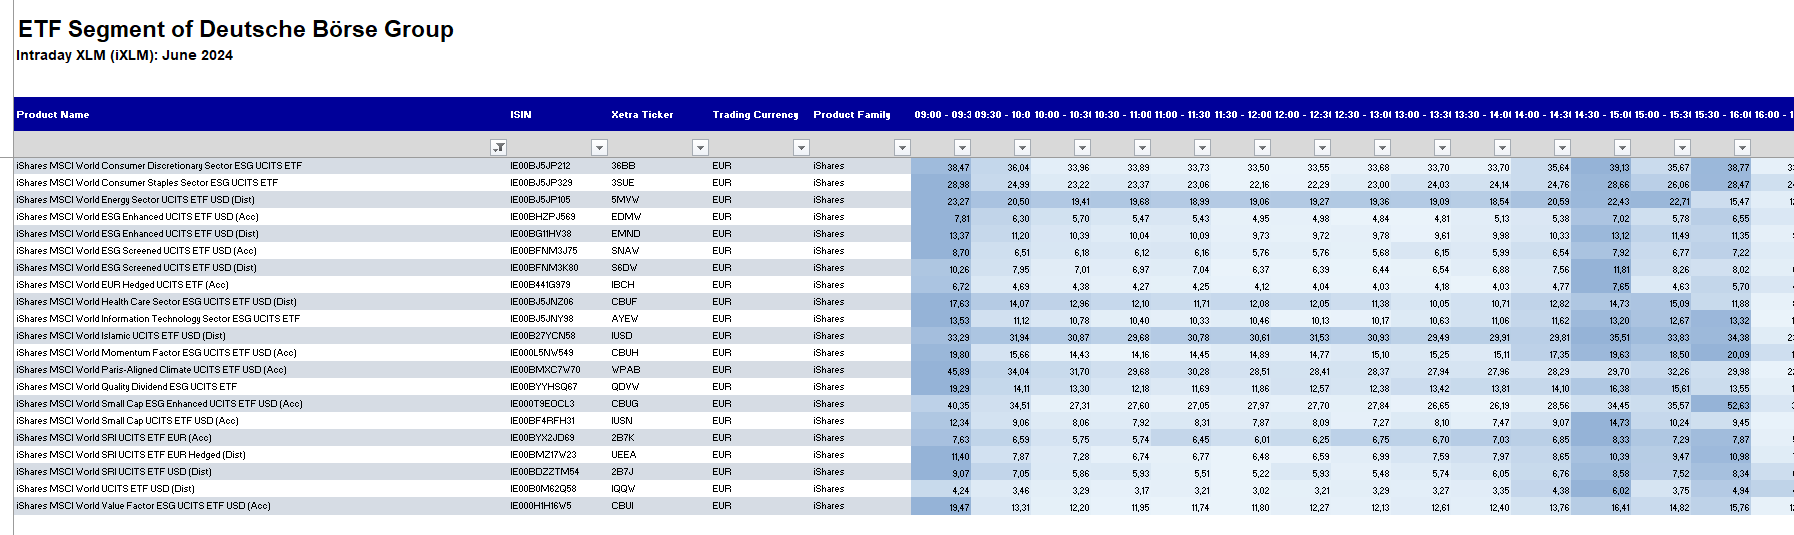Select iShares MSCI World Information Technology Sector ESG name
The height and width of the screenshot is (535, 1794).
(x=158, y=319)
